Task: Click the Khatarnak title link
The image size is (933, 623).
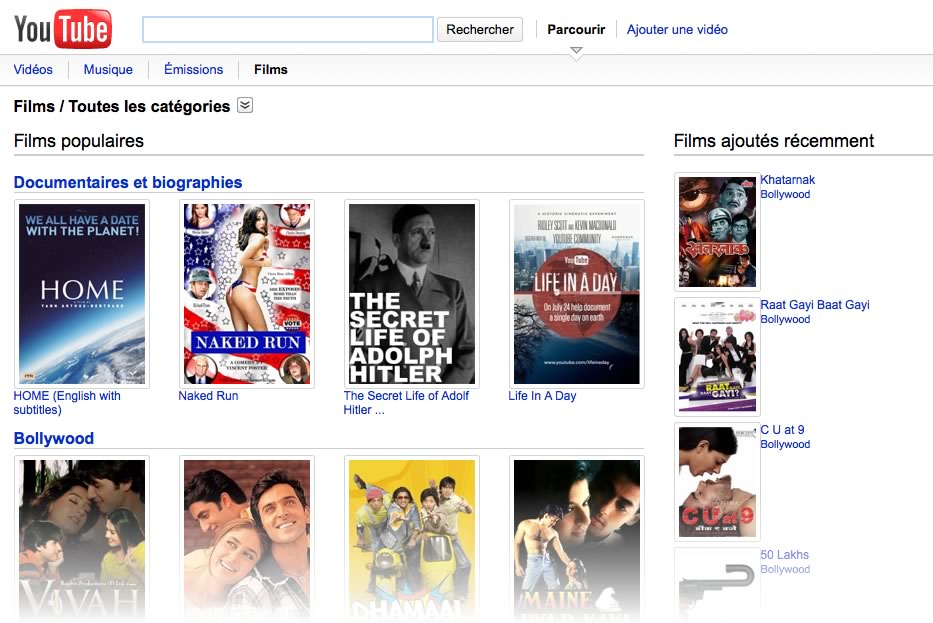Action: click(787, 180)
